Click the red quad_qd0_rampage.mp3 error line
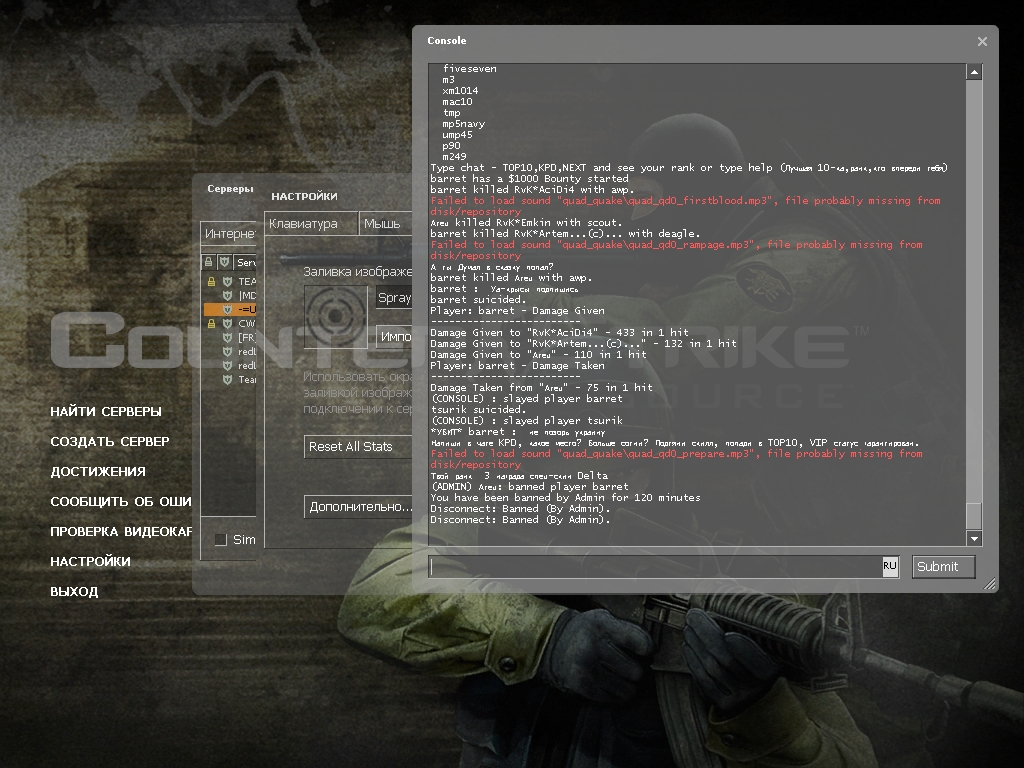 (676, 250)
